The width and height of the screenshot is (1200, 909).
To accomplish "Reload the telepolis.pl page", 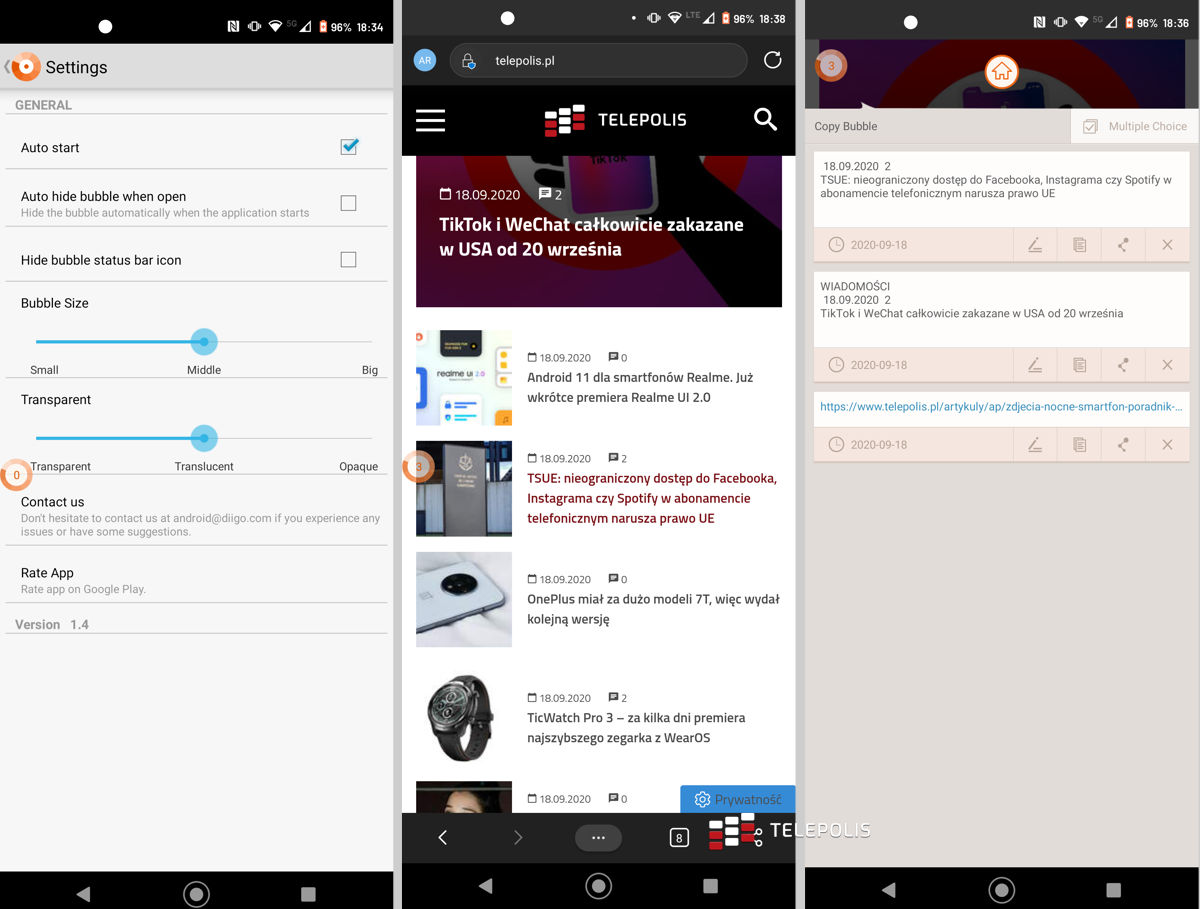I will pyautogui.click(x=772, y=60).
